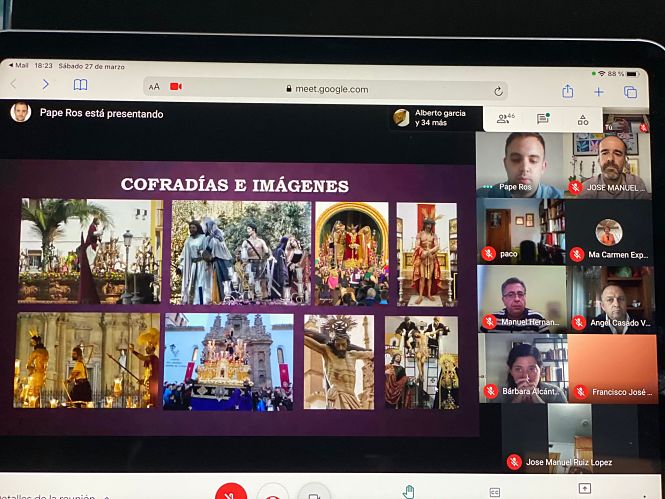Select Bárbara's participant video tile
The height and width of the screenshot is (499, 665).
(520, 367)
